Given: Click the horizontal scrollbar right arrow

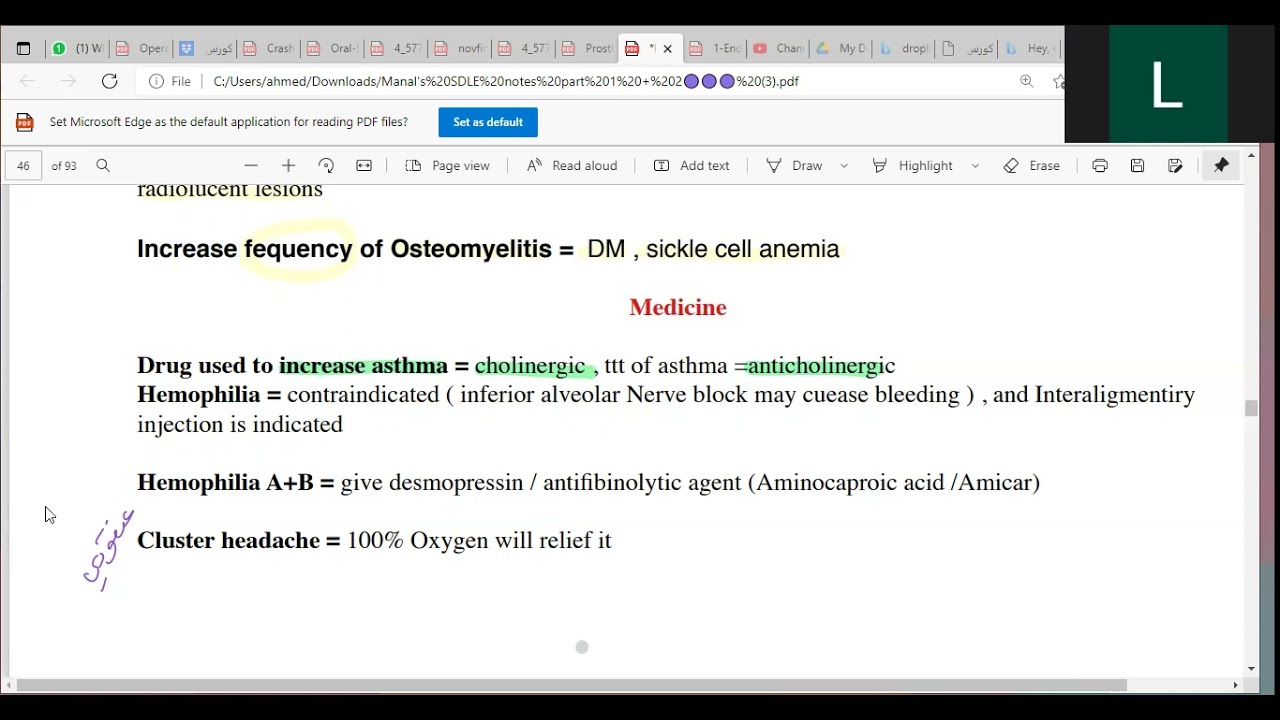Looking at the screenshot, I should point(1235,685).
